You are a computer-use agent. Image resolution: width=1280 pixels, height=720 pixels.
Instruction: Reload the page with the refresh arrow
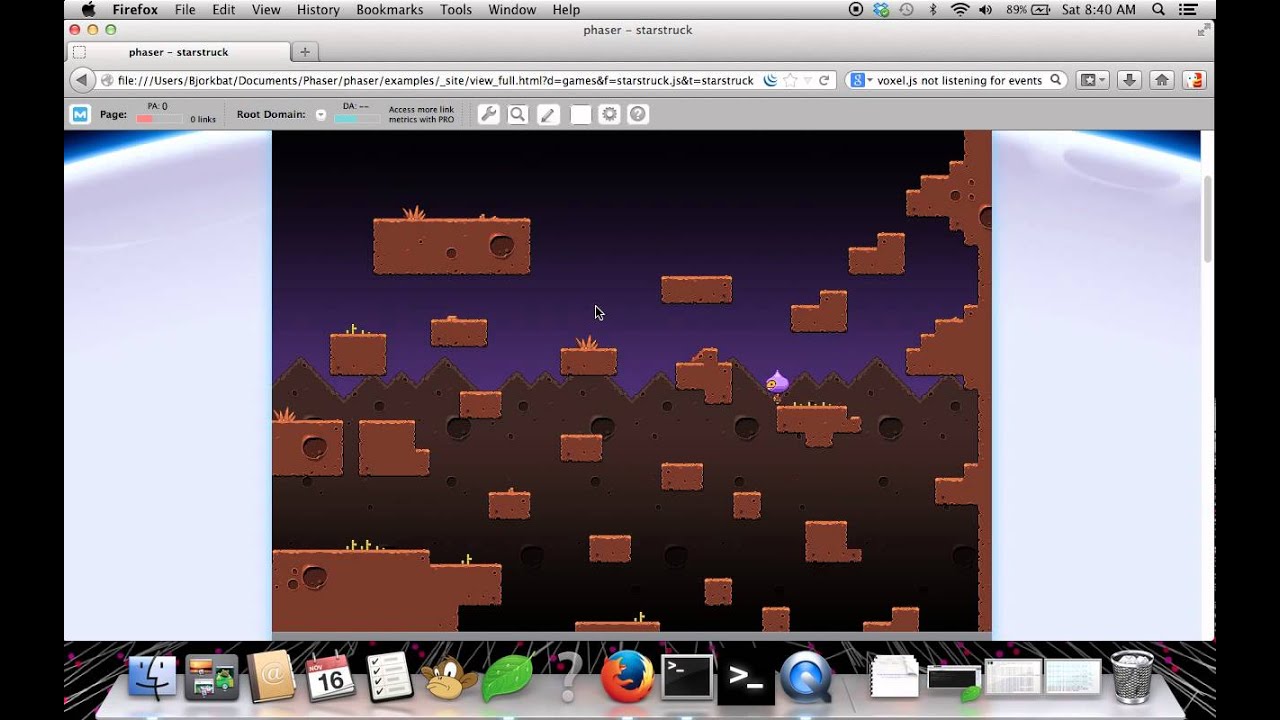824,80
